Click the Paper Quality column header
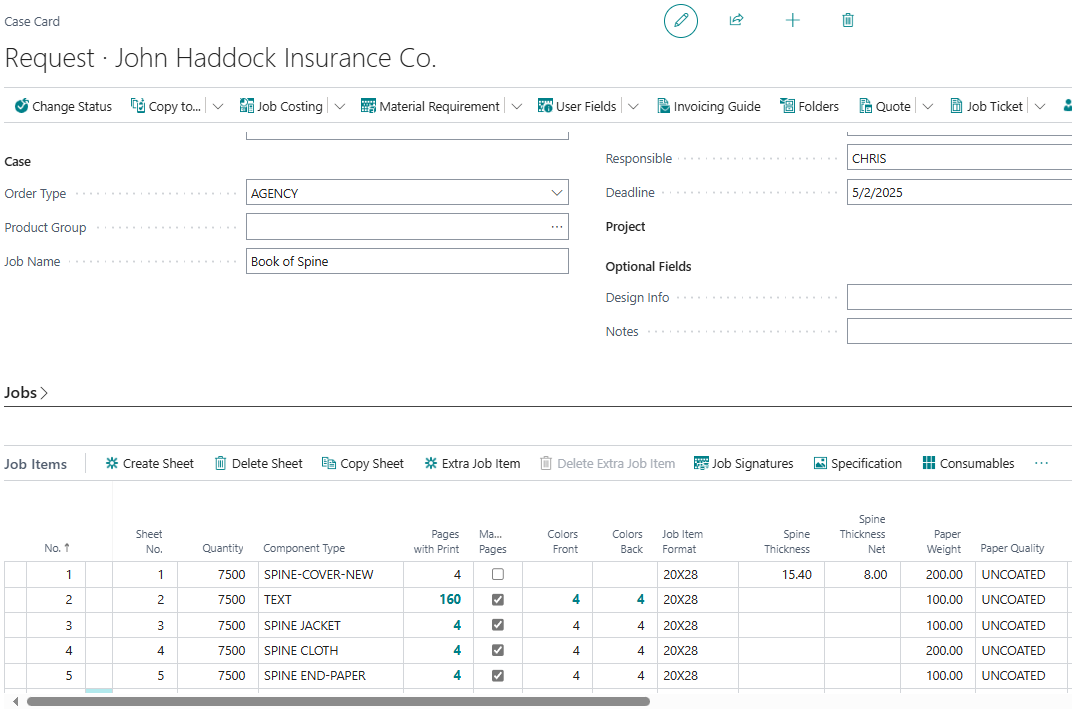The width and height of the screenshot is (1072, 711). (1012, 548)
